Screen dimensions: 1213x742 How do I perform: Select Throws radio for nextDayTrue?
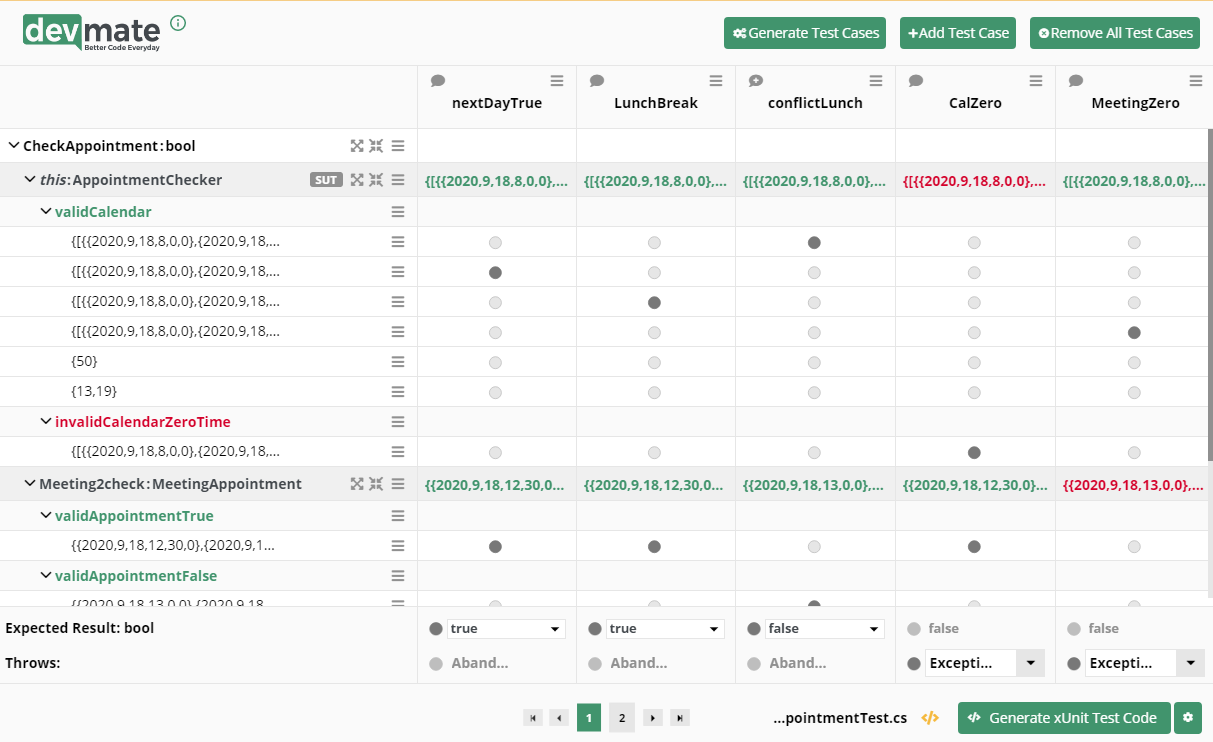pos(435,663)
